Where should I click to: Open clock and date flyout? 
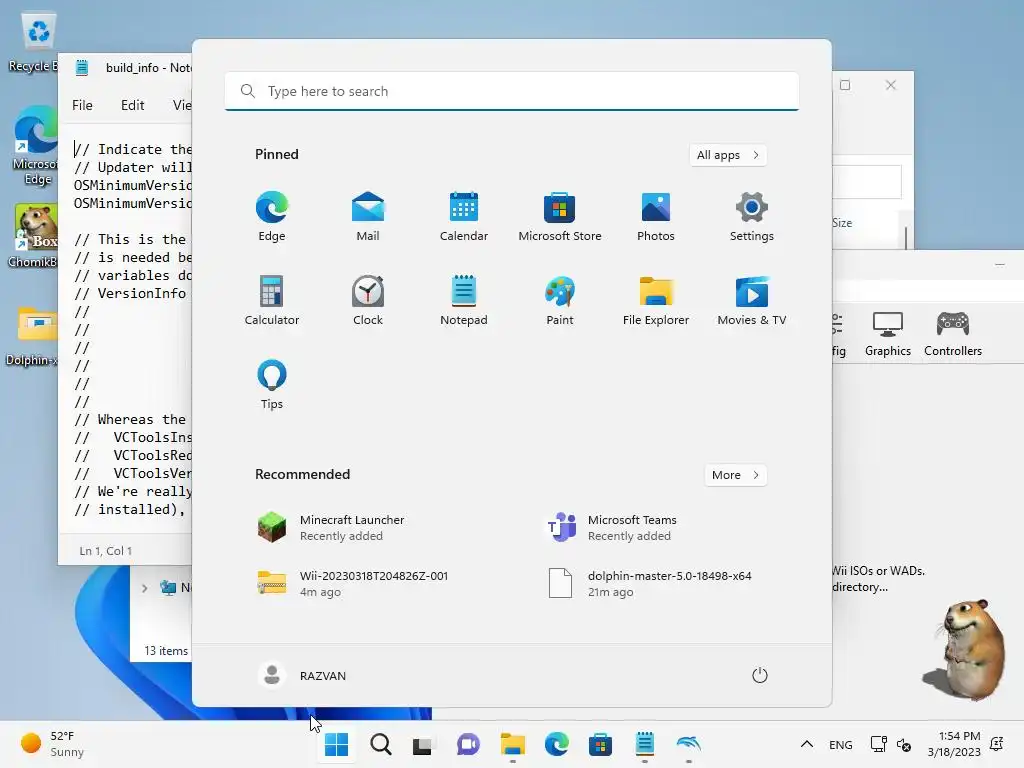(x=954, y=744)
